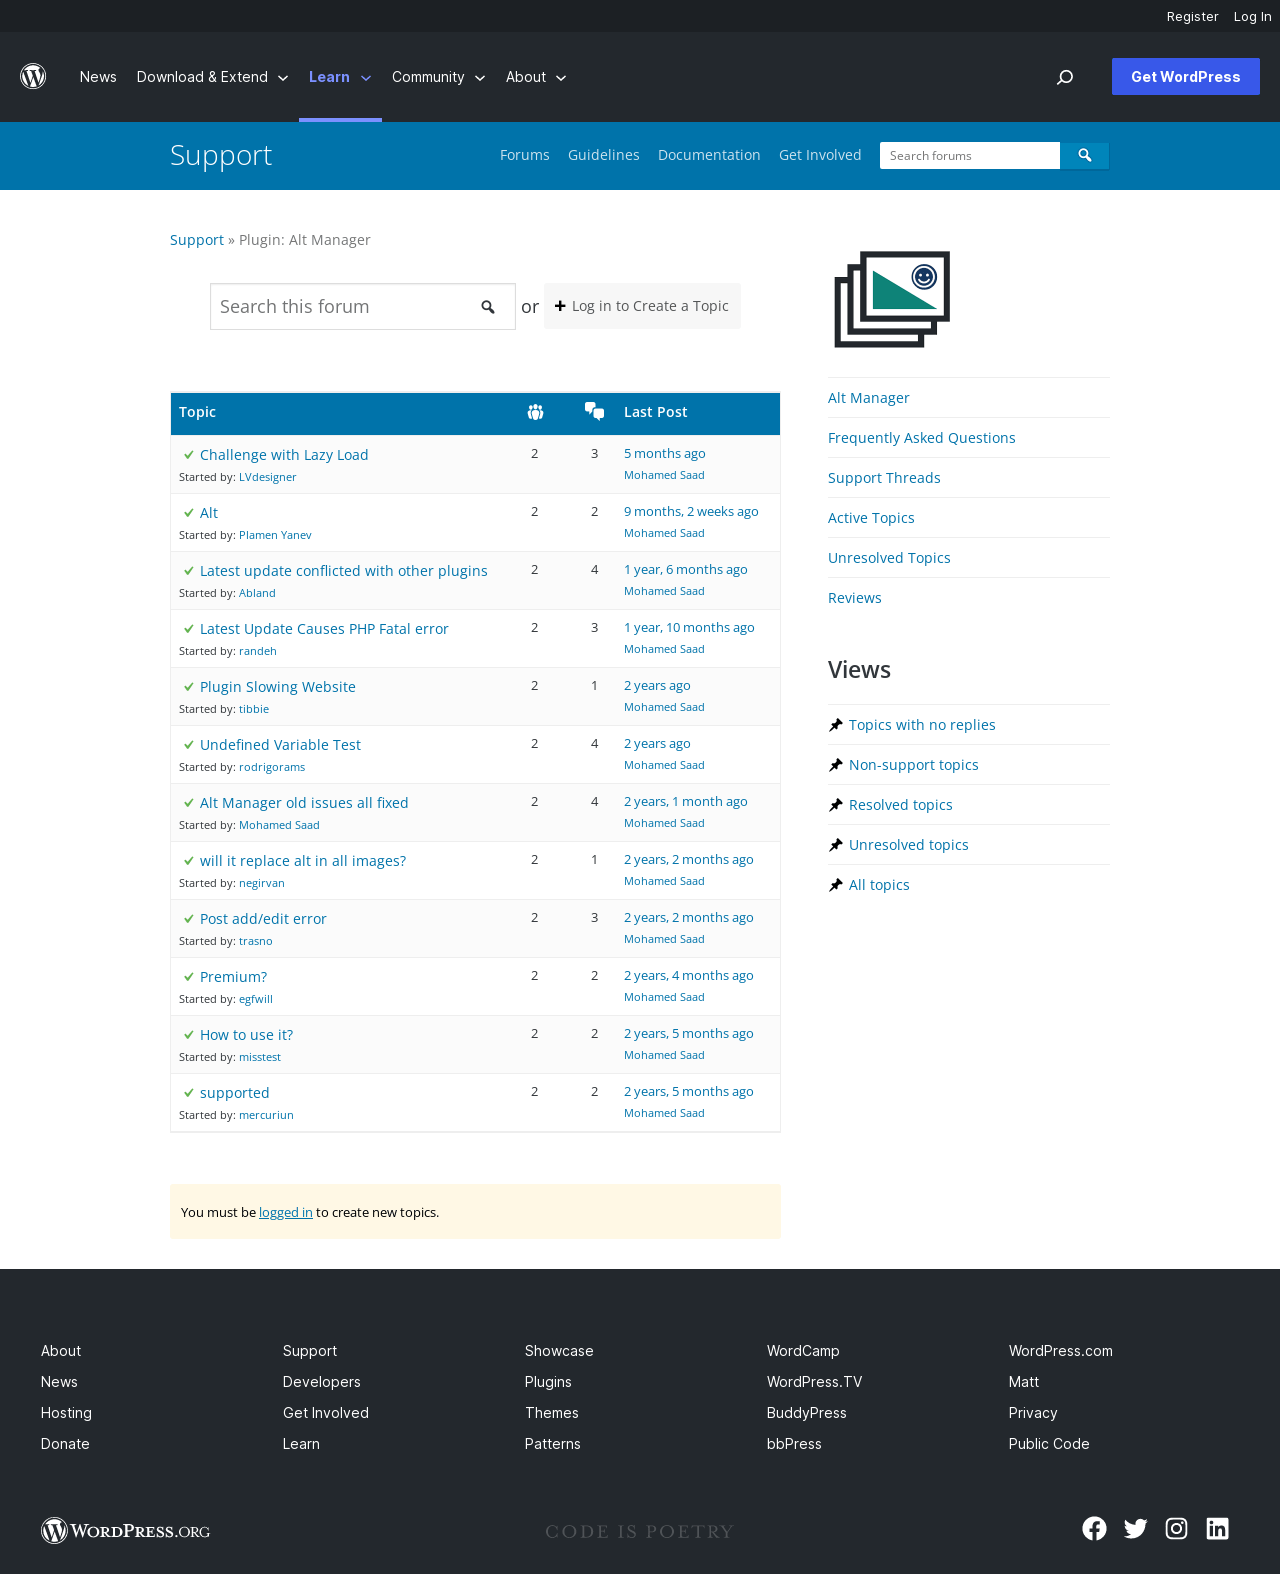The image size is (1280, 1574).
Task: Click the WordPress.org footer logo
Action: pyautogui.click(x=126, y=1531)
